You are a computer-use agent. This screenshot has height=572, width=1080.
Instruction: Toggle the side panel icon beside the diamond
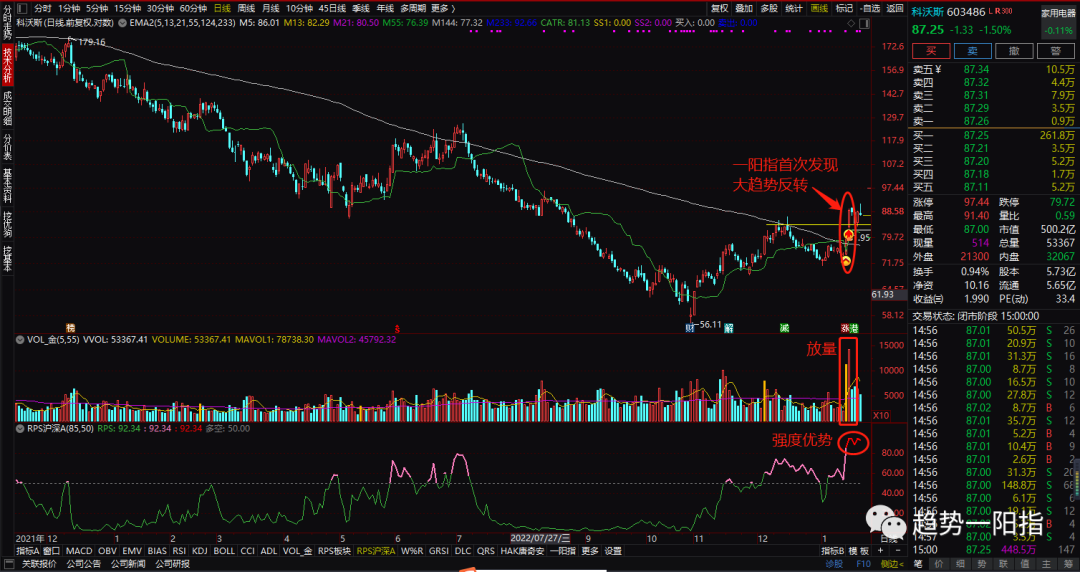864,23
